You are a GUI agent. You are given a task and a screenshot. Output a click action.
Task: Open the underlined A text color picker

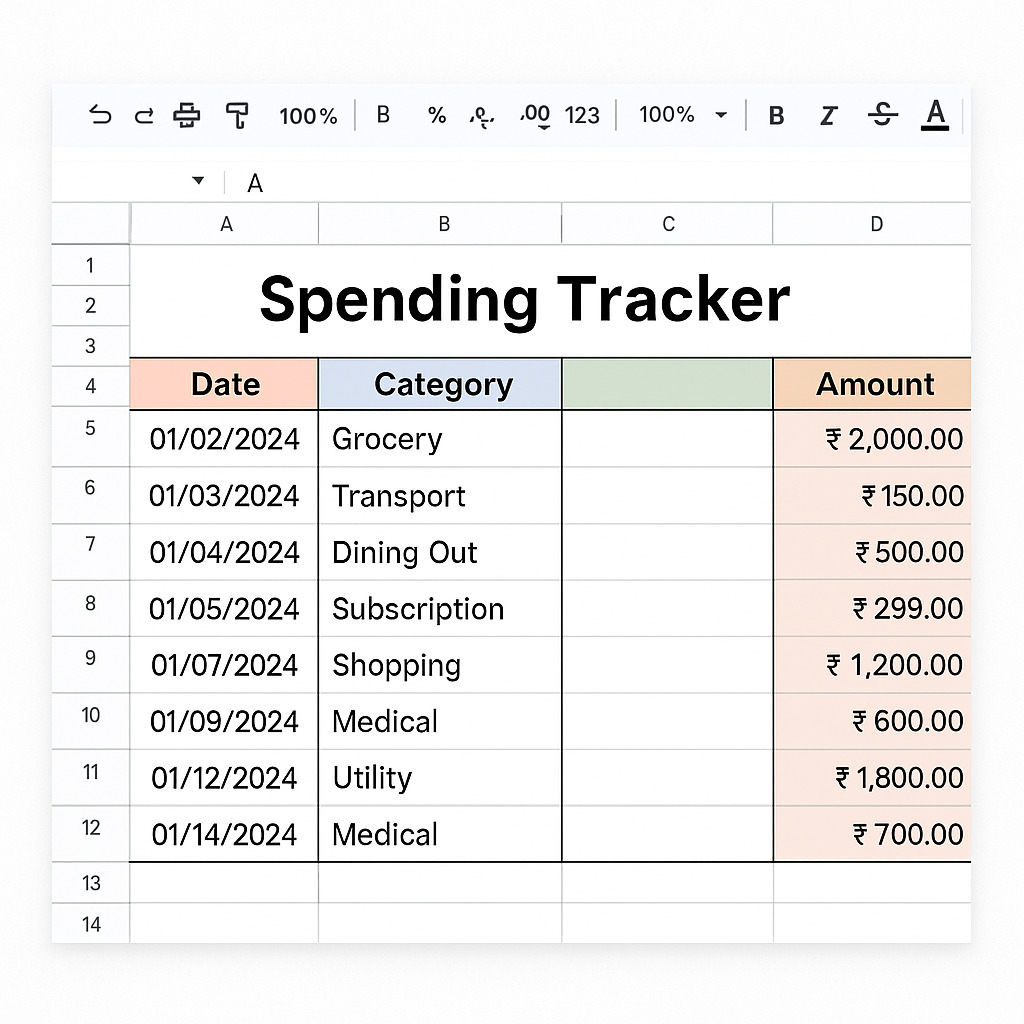click(x=935, y=115)
